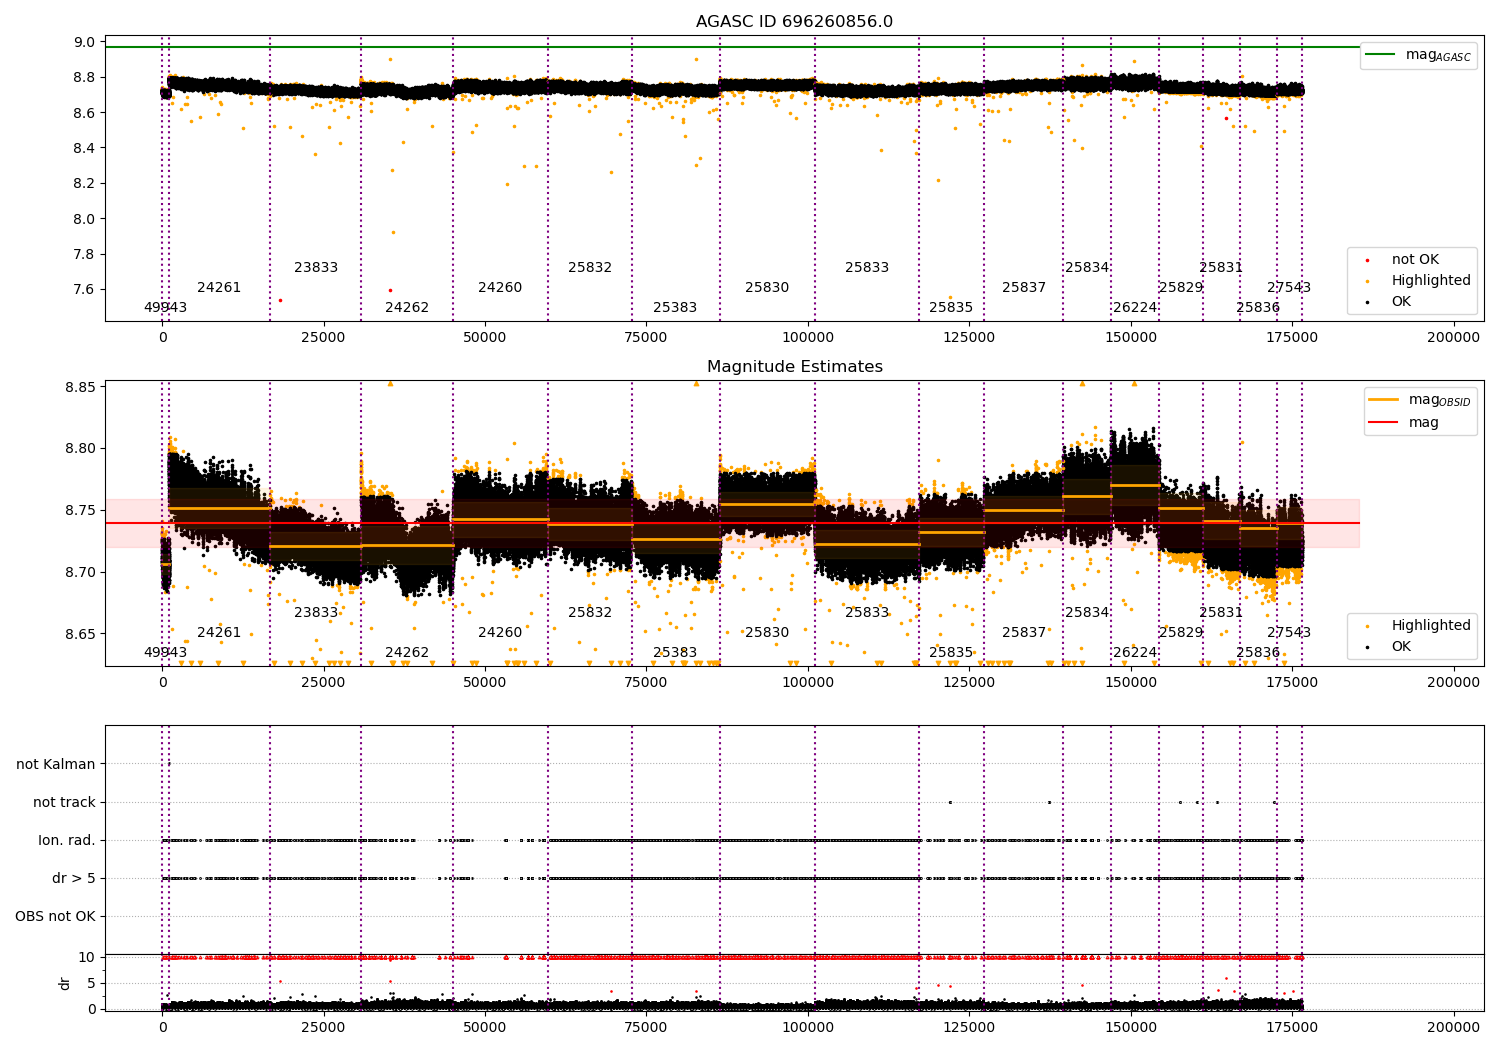Click OBSID label 27543 in the top plot
The width and height of the screenshot is (1500, 1050).
pos(1289,288)
